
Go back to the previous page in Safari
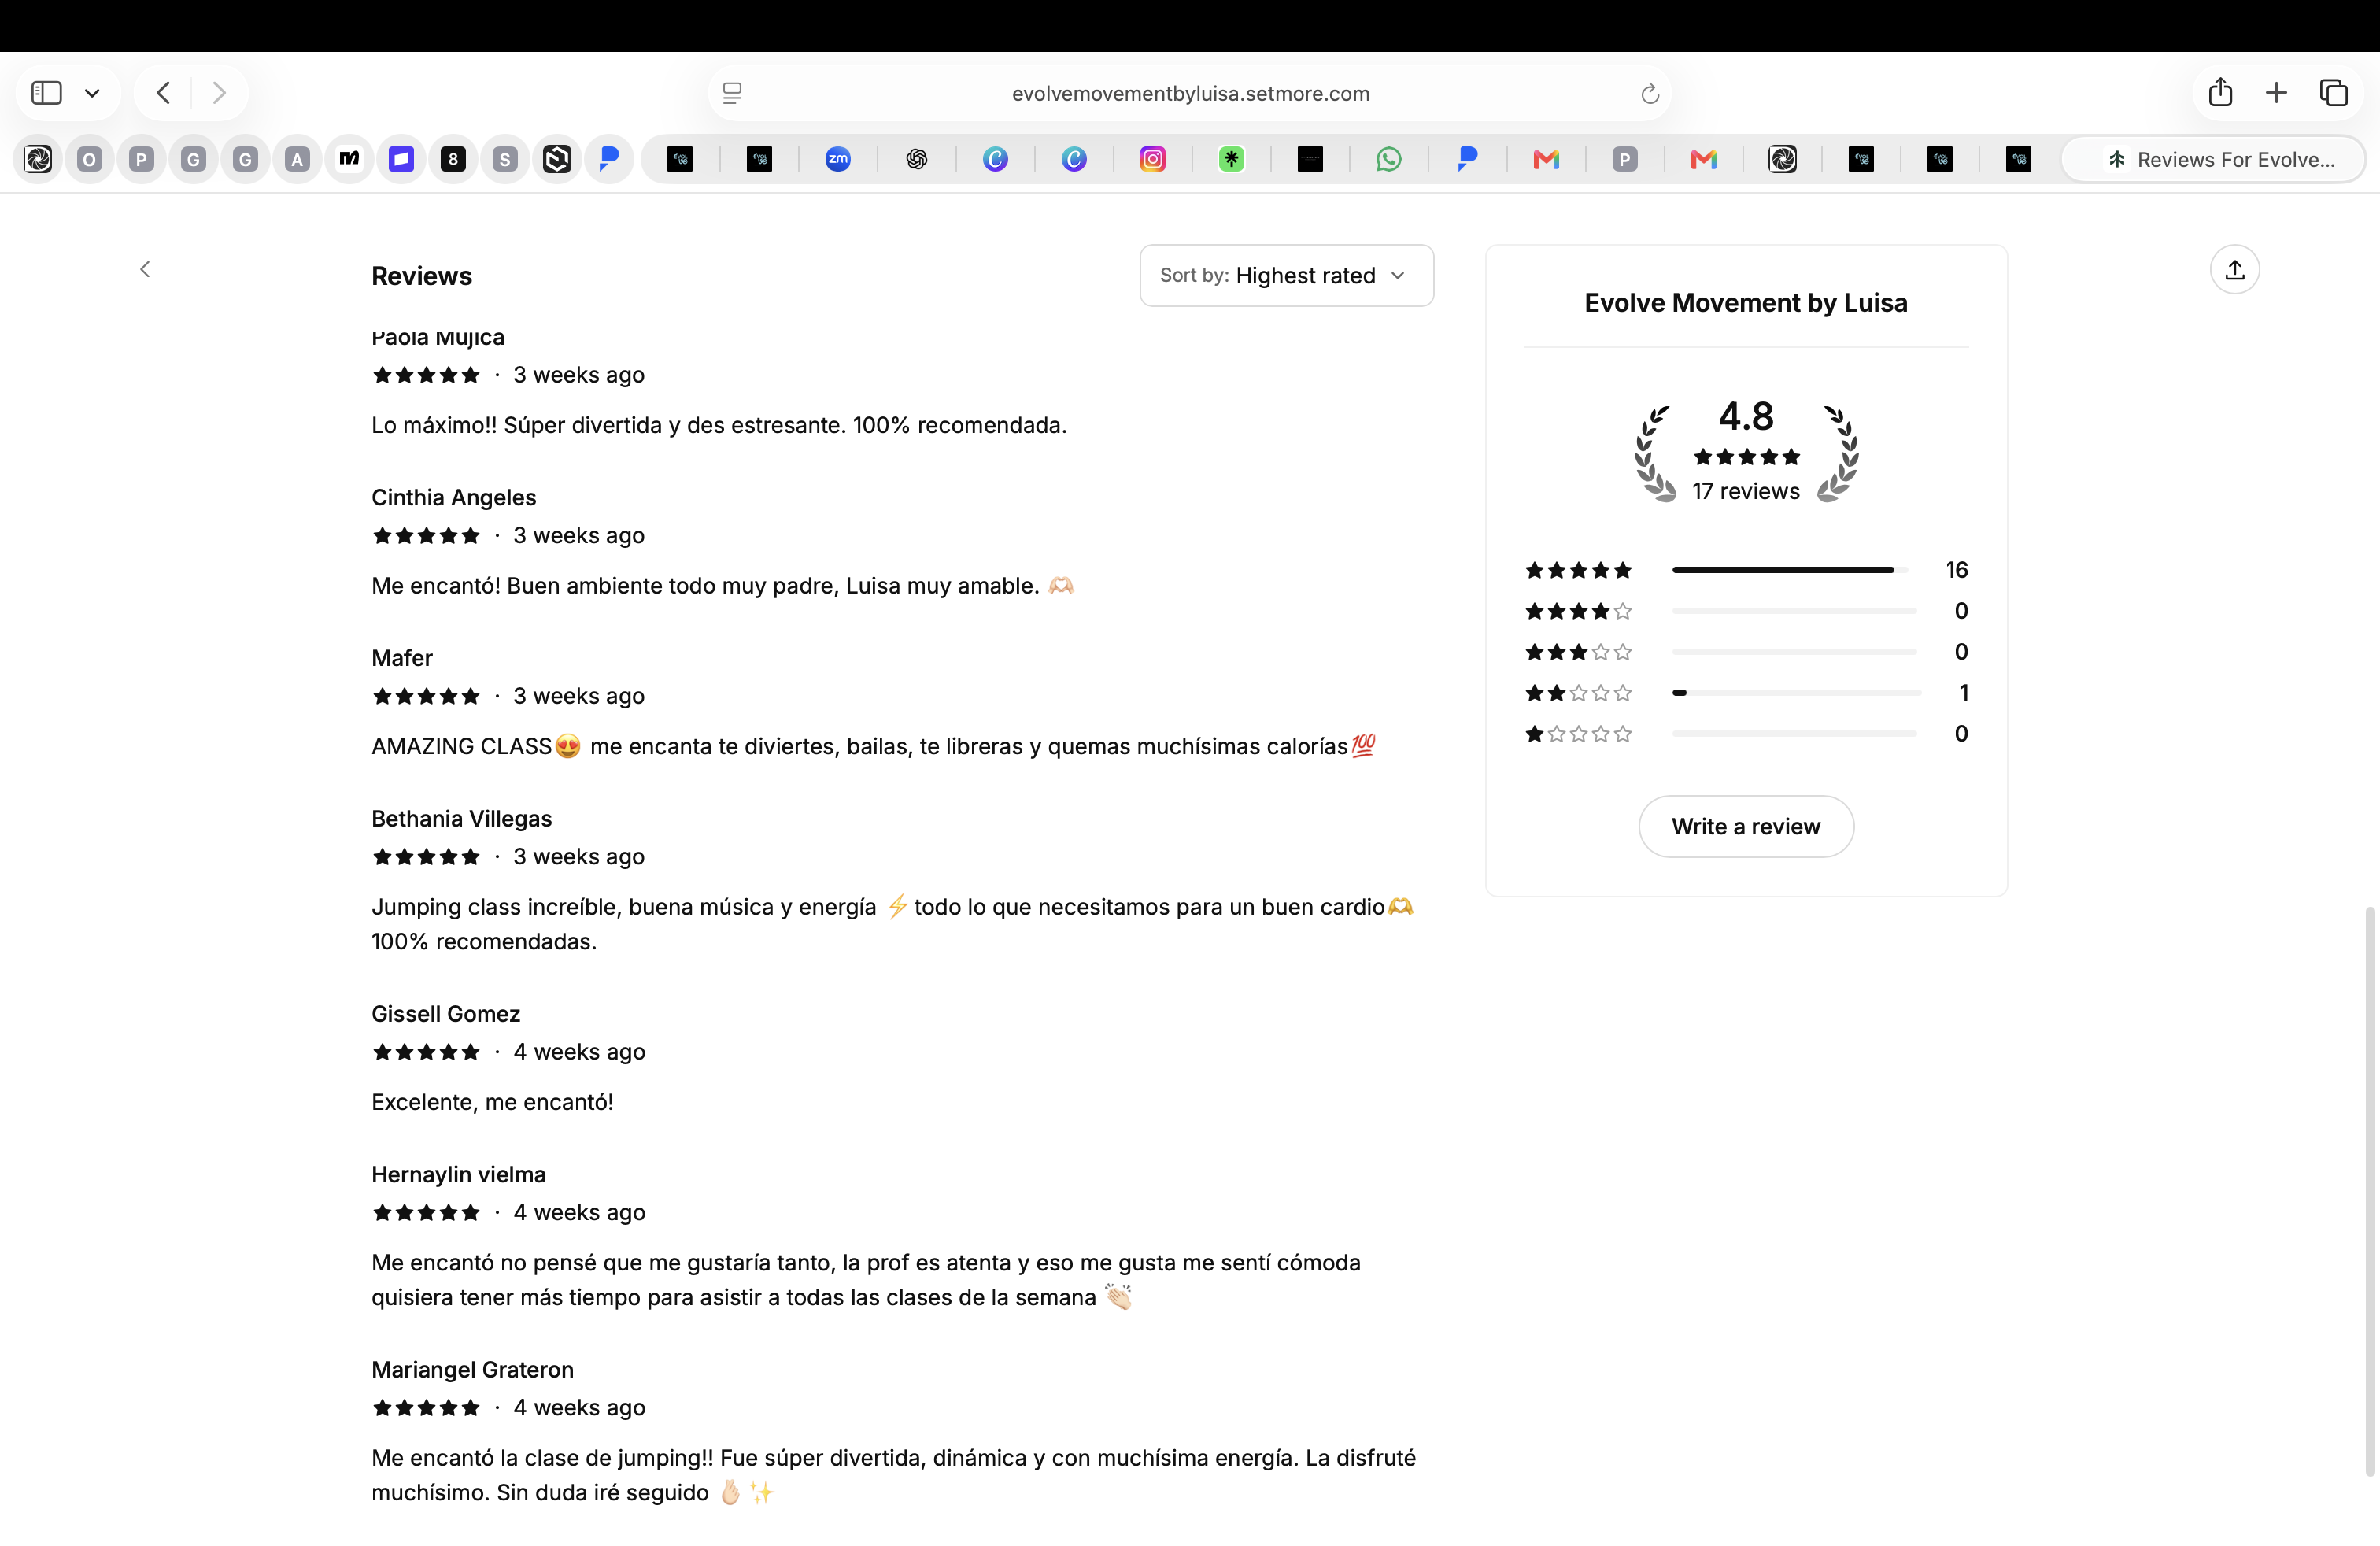click(x=164, y=93)
